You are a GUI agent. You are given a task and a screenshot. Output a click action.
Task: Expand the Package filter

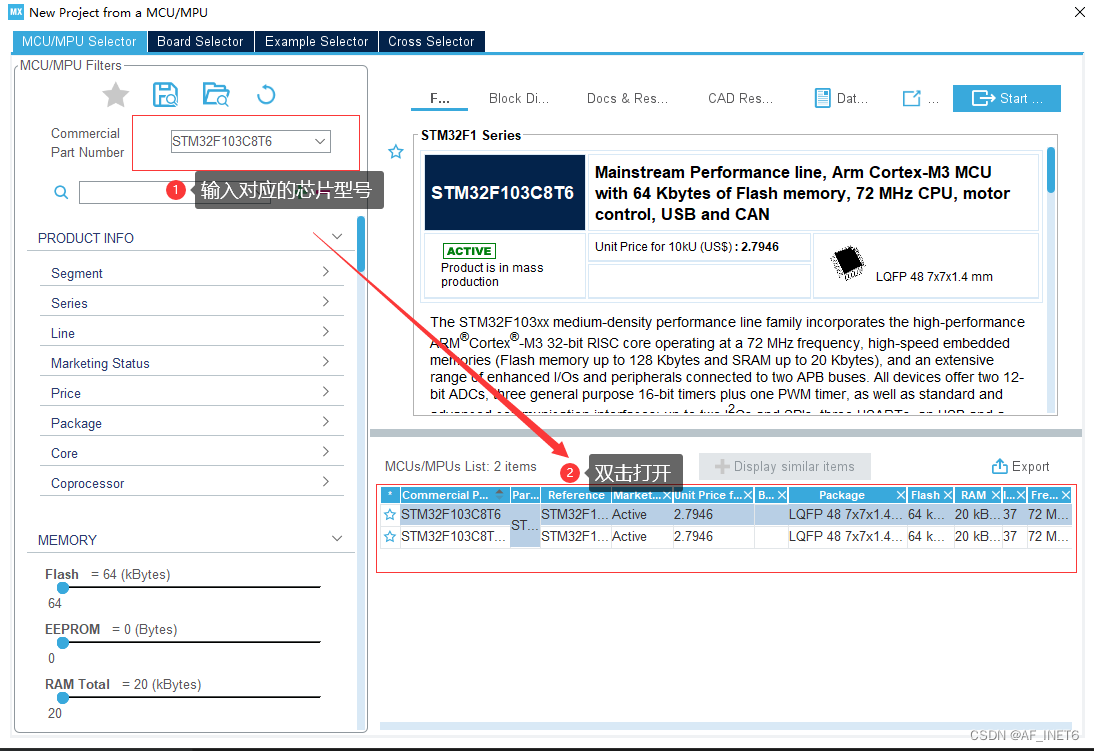[x=326, y=422]
